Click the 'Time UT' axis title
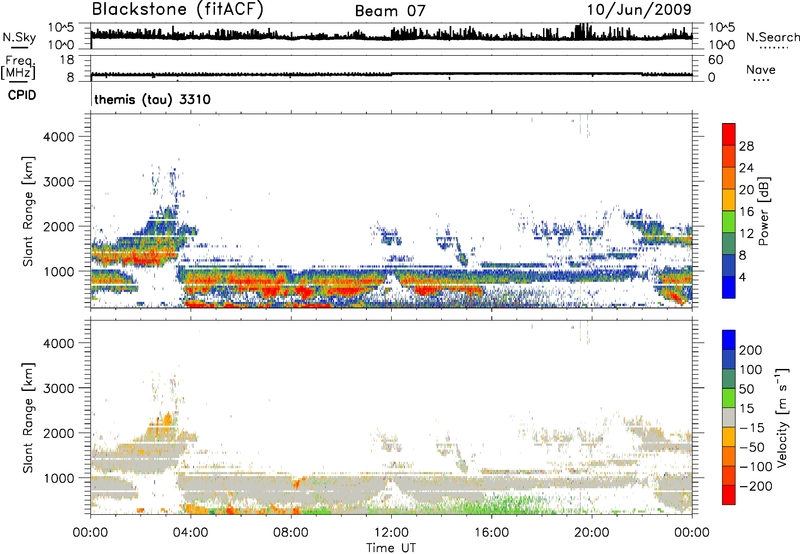This screenshot has width=800, height=554. [391, 548]
